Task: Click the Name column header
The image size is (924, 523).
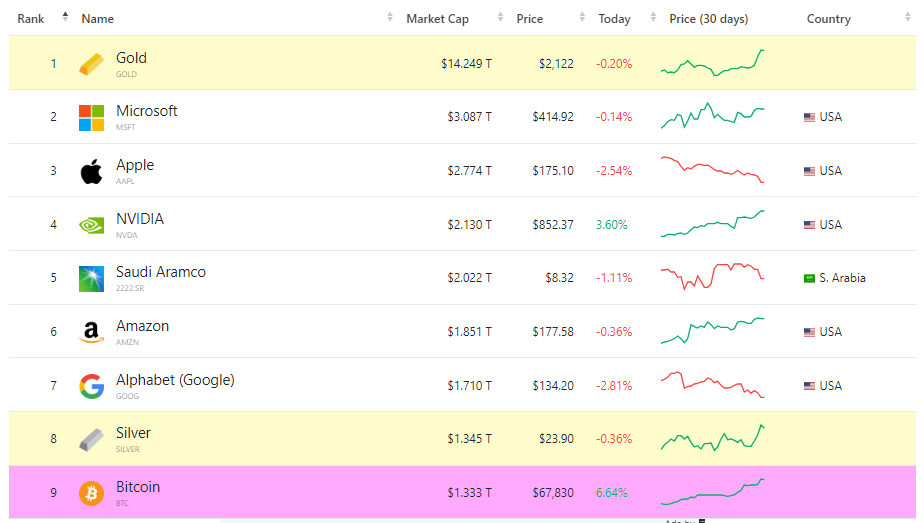Action: click(x=98, y=19)
